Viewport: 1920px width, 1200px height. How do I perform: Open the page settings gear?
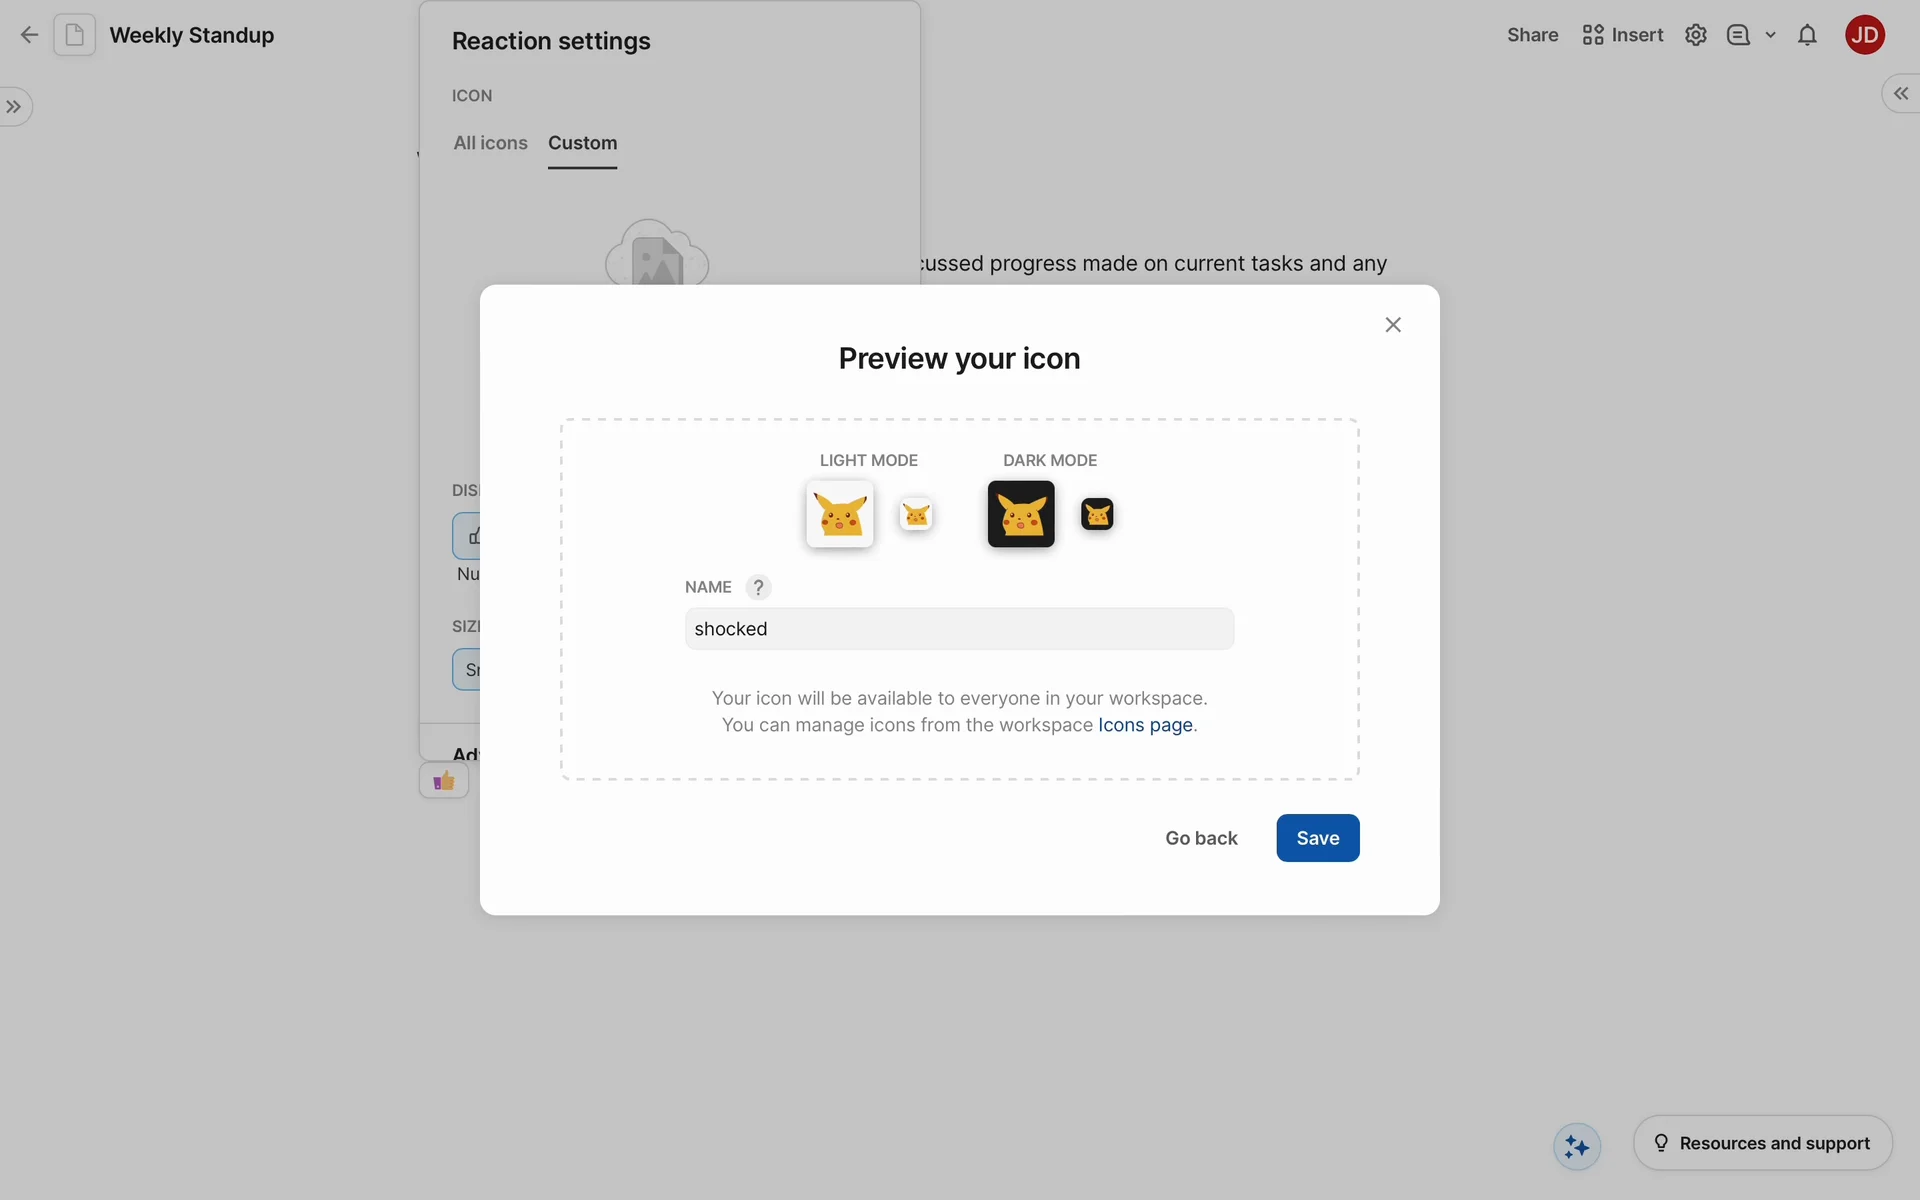click(1695, 35)
